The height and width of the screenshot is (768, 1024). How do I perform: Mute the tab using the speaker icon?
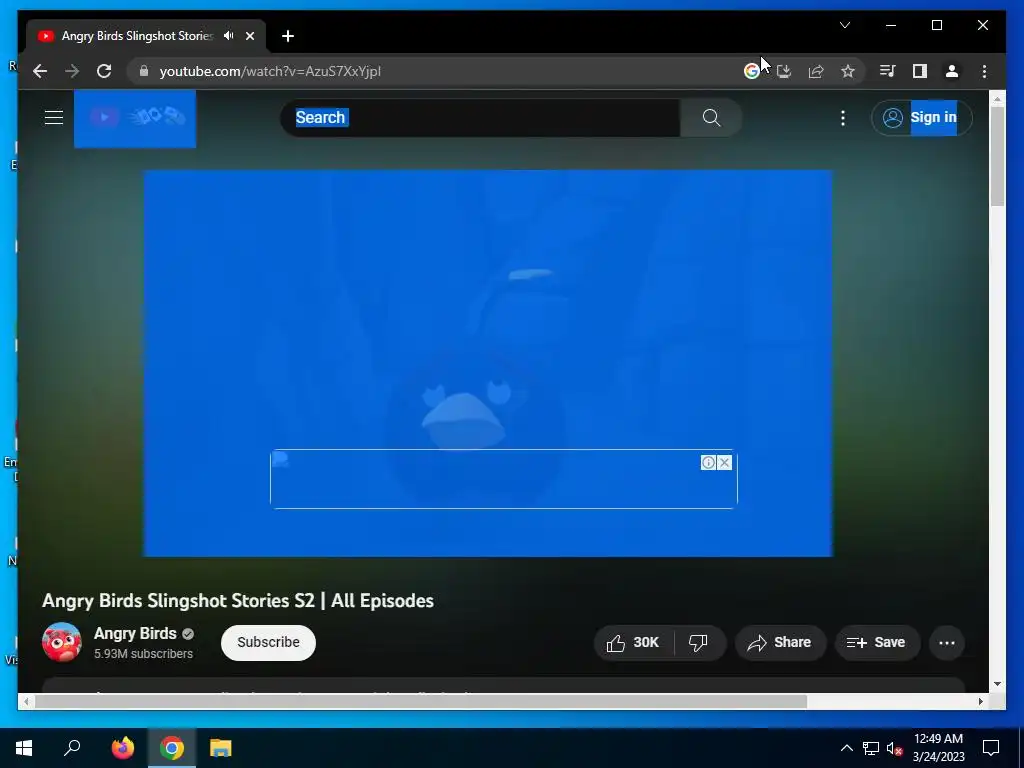pos(228,36)
